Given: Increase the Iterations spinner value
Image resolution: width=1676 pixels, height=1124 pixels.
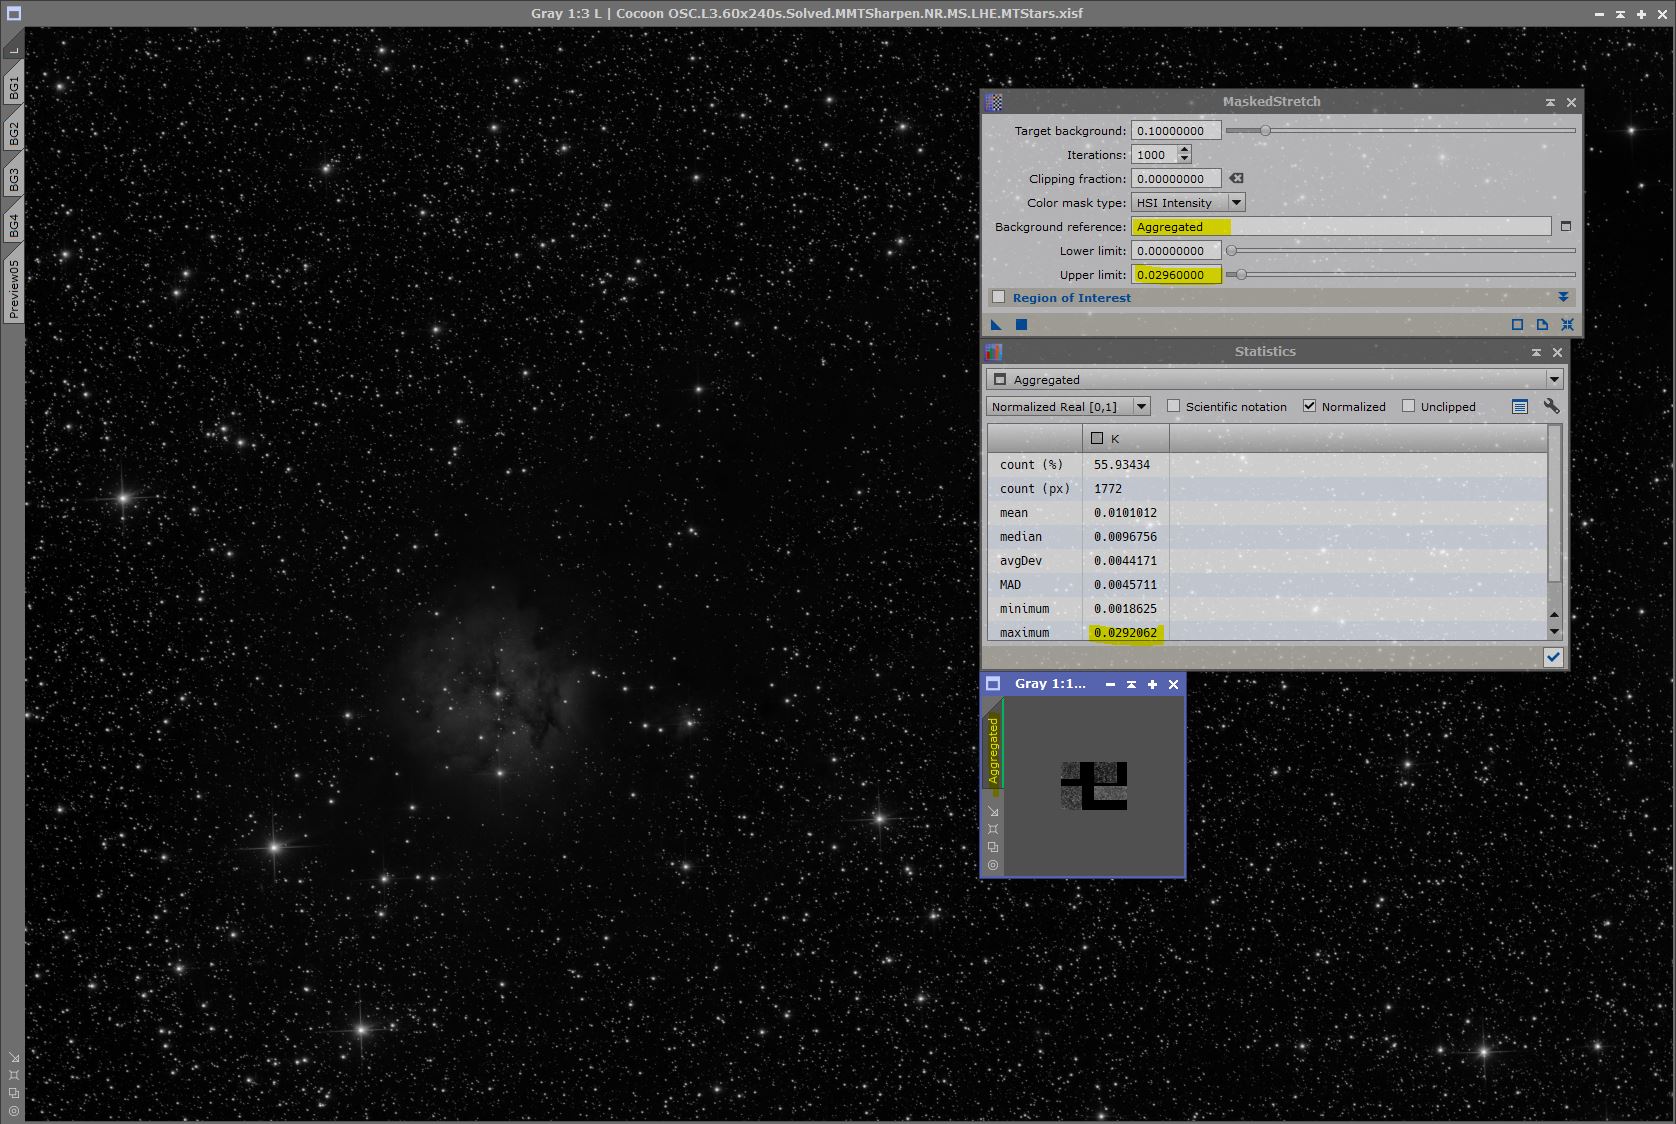Looking at the screenshot, I should (x=1185, y=150).
